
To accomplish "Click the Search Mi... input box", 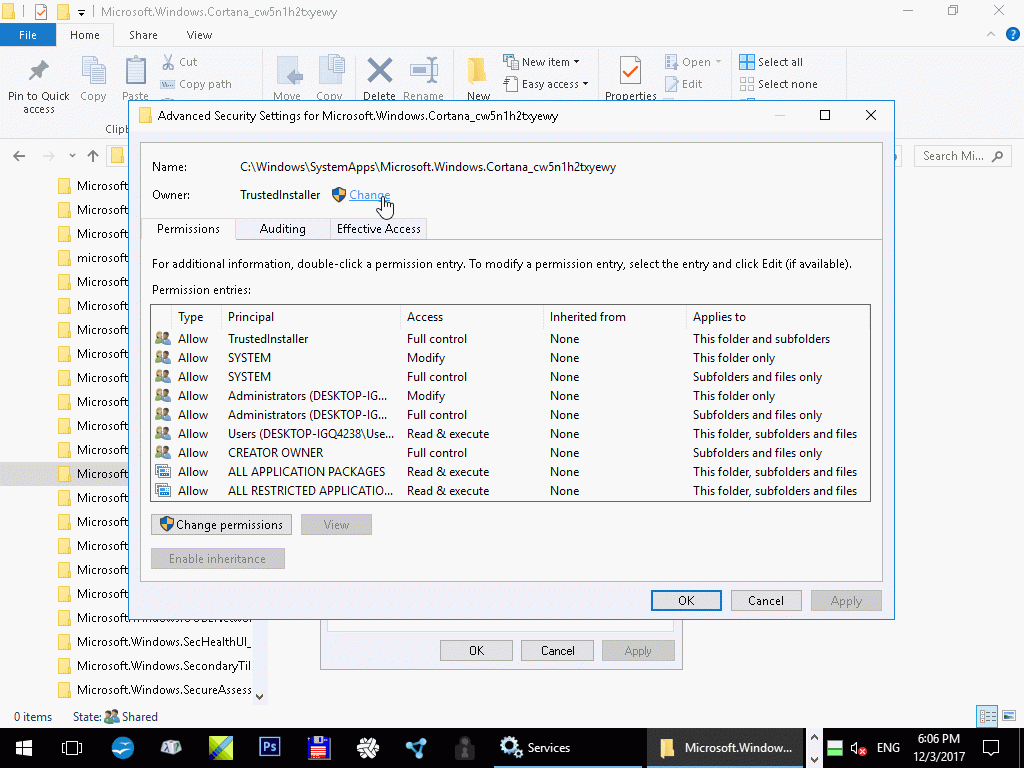I will click(963, 156).
